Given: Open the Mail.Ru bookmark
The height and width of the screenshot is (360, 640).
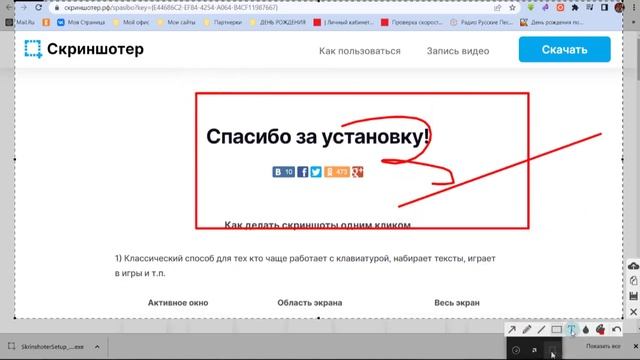Looking at the screenshot, I should pyautogui.click(x=20, y=22).
